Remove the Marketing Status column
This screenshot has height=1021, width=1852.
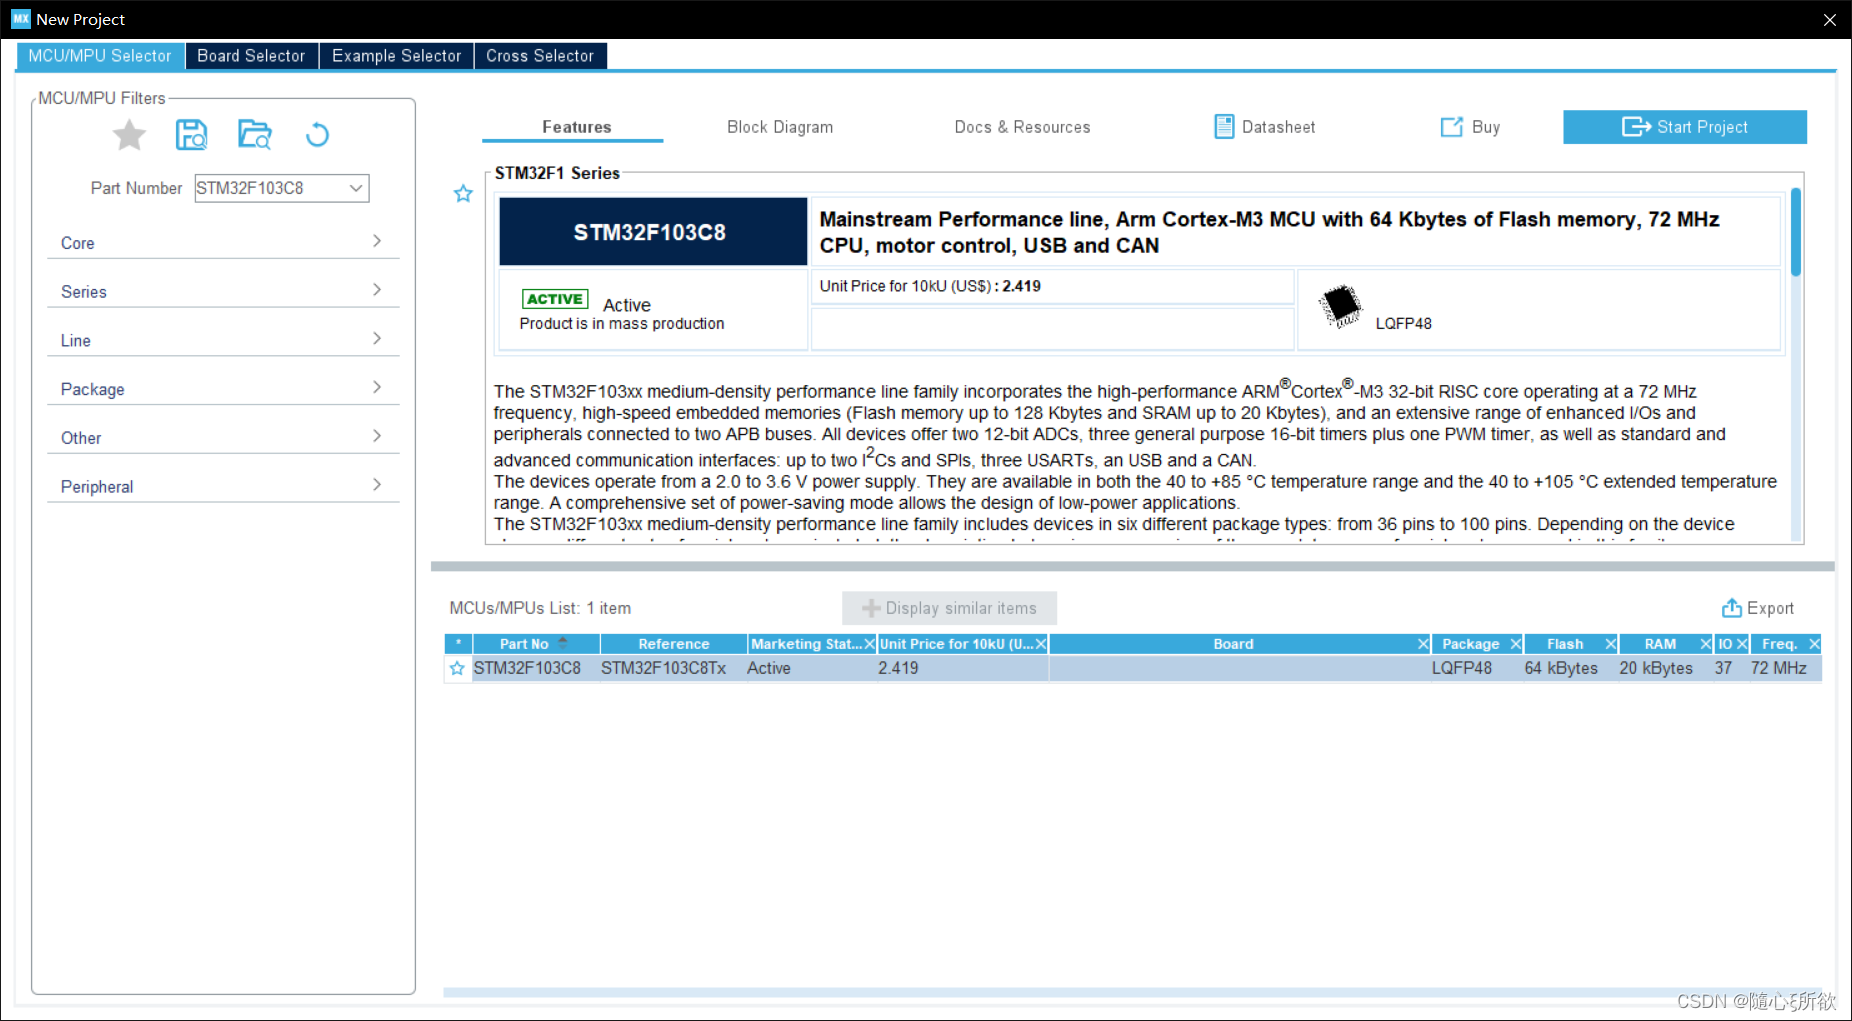coord(869,644)
